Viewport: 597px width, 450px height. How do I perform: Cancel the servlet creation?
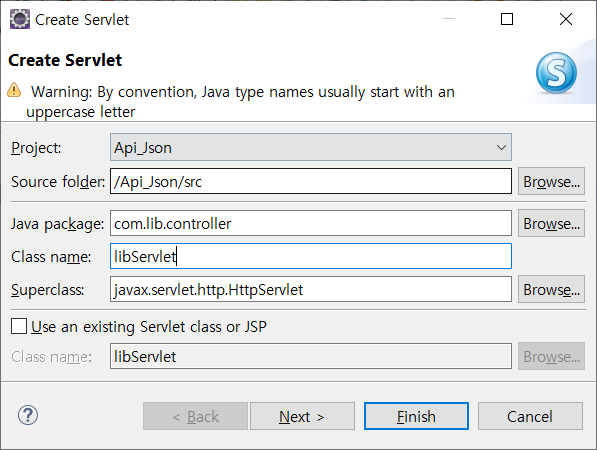[530, 416]
